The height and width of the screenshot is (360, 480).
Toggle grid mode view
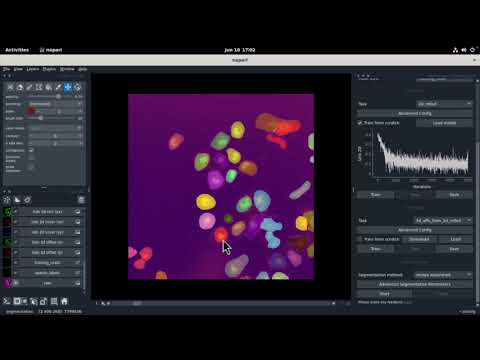point(54,301)
